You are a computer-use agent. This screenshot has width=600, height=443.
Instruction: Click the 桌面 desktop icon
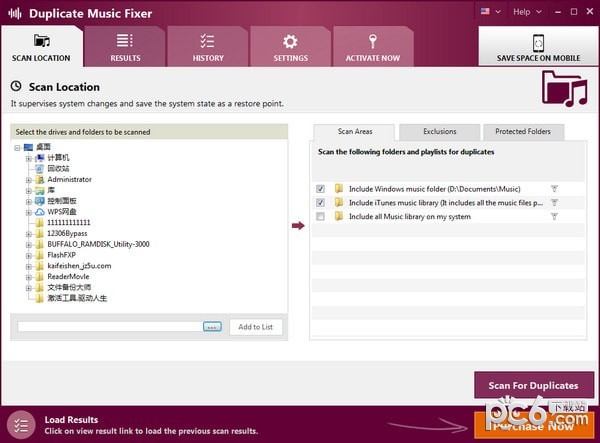(x=28, y=147)
